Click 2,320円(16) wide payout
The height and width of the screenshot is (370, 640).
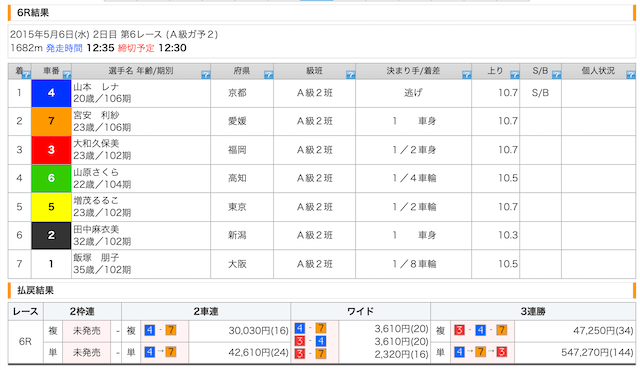click(x=401, y=354)
